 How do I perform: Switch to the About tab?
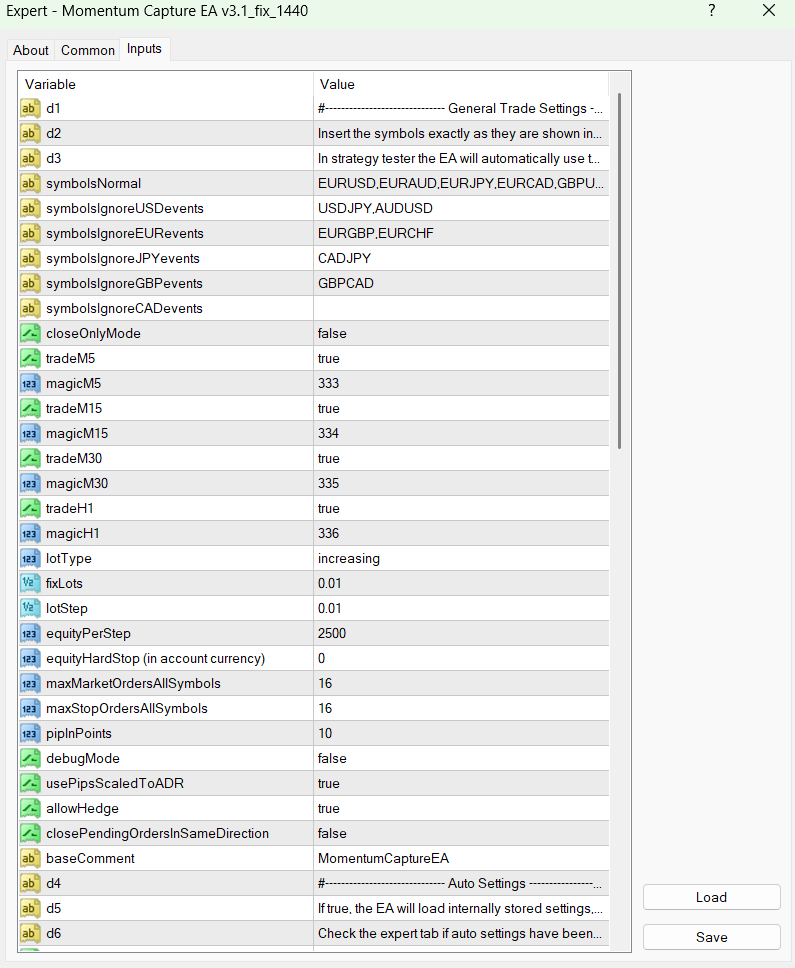[30, 50]
